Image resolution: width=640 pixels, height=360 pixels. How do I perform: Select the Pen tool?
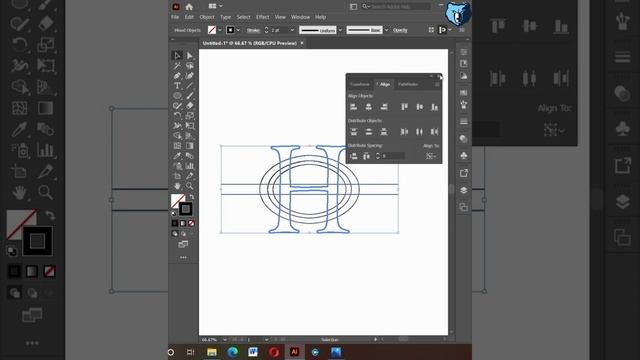coord(177,76)
